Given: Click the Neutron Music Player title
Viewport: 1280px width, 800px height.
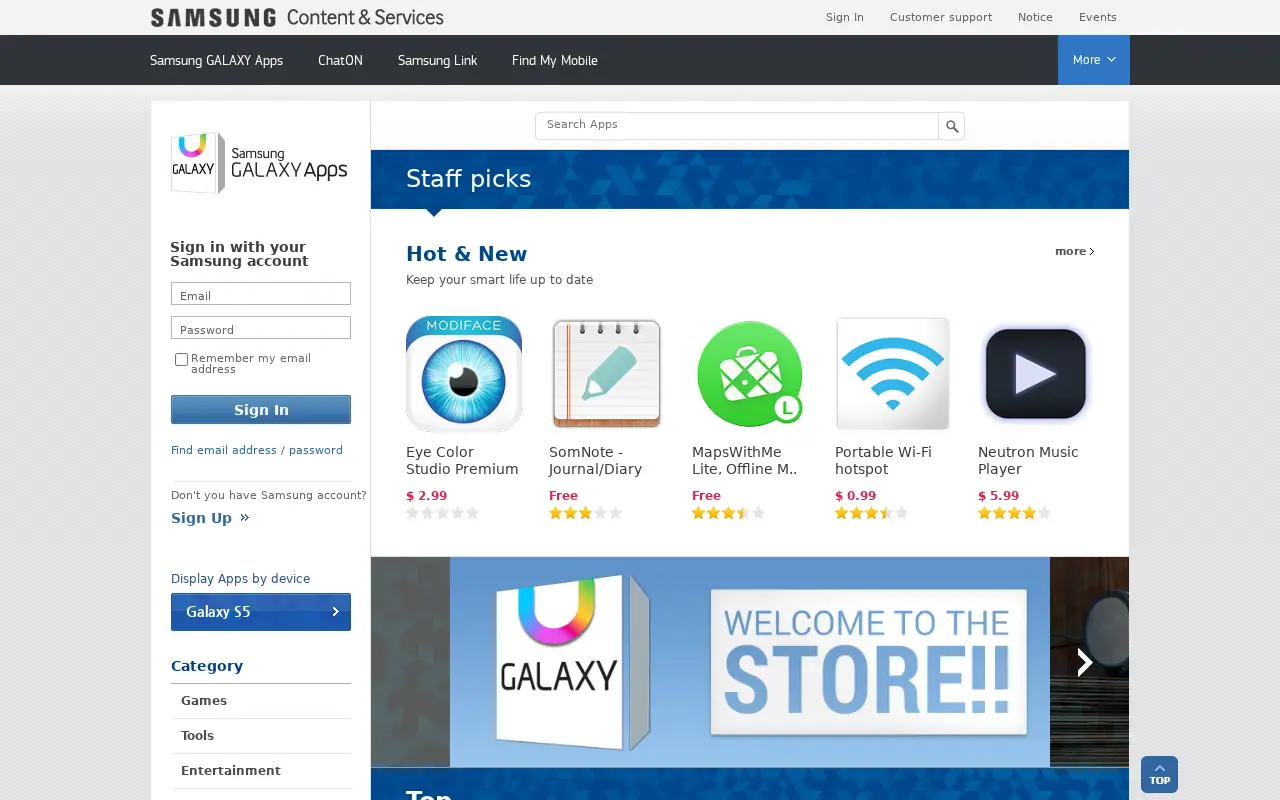Looking at the screenshot, I should click(x=1028, y=460).
